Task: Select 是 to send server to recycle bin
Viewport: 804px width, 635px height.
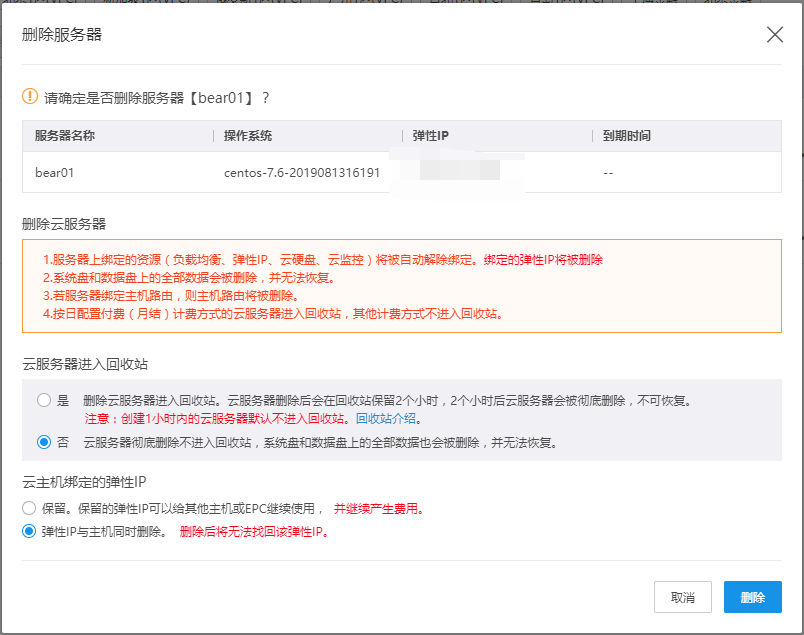Action: click(44, 400)
